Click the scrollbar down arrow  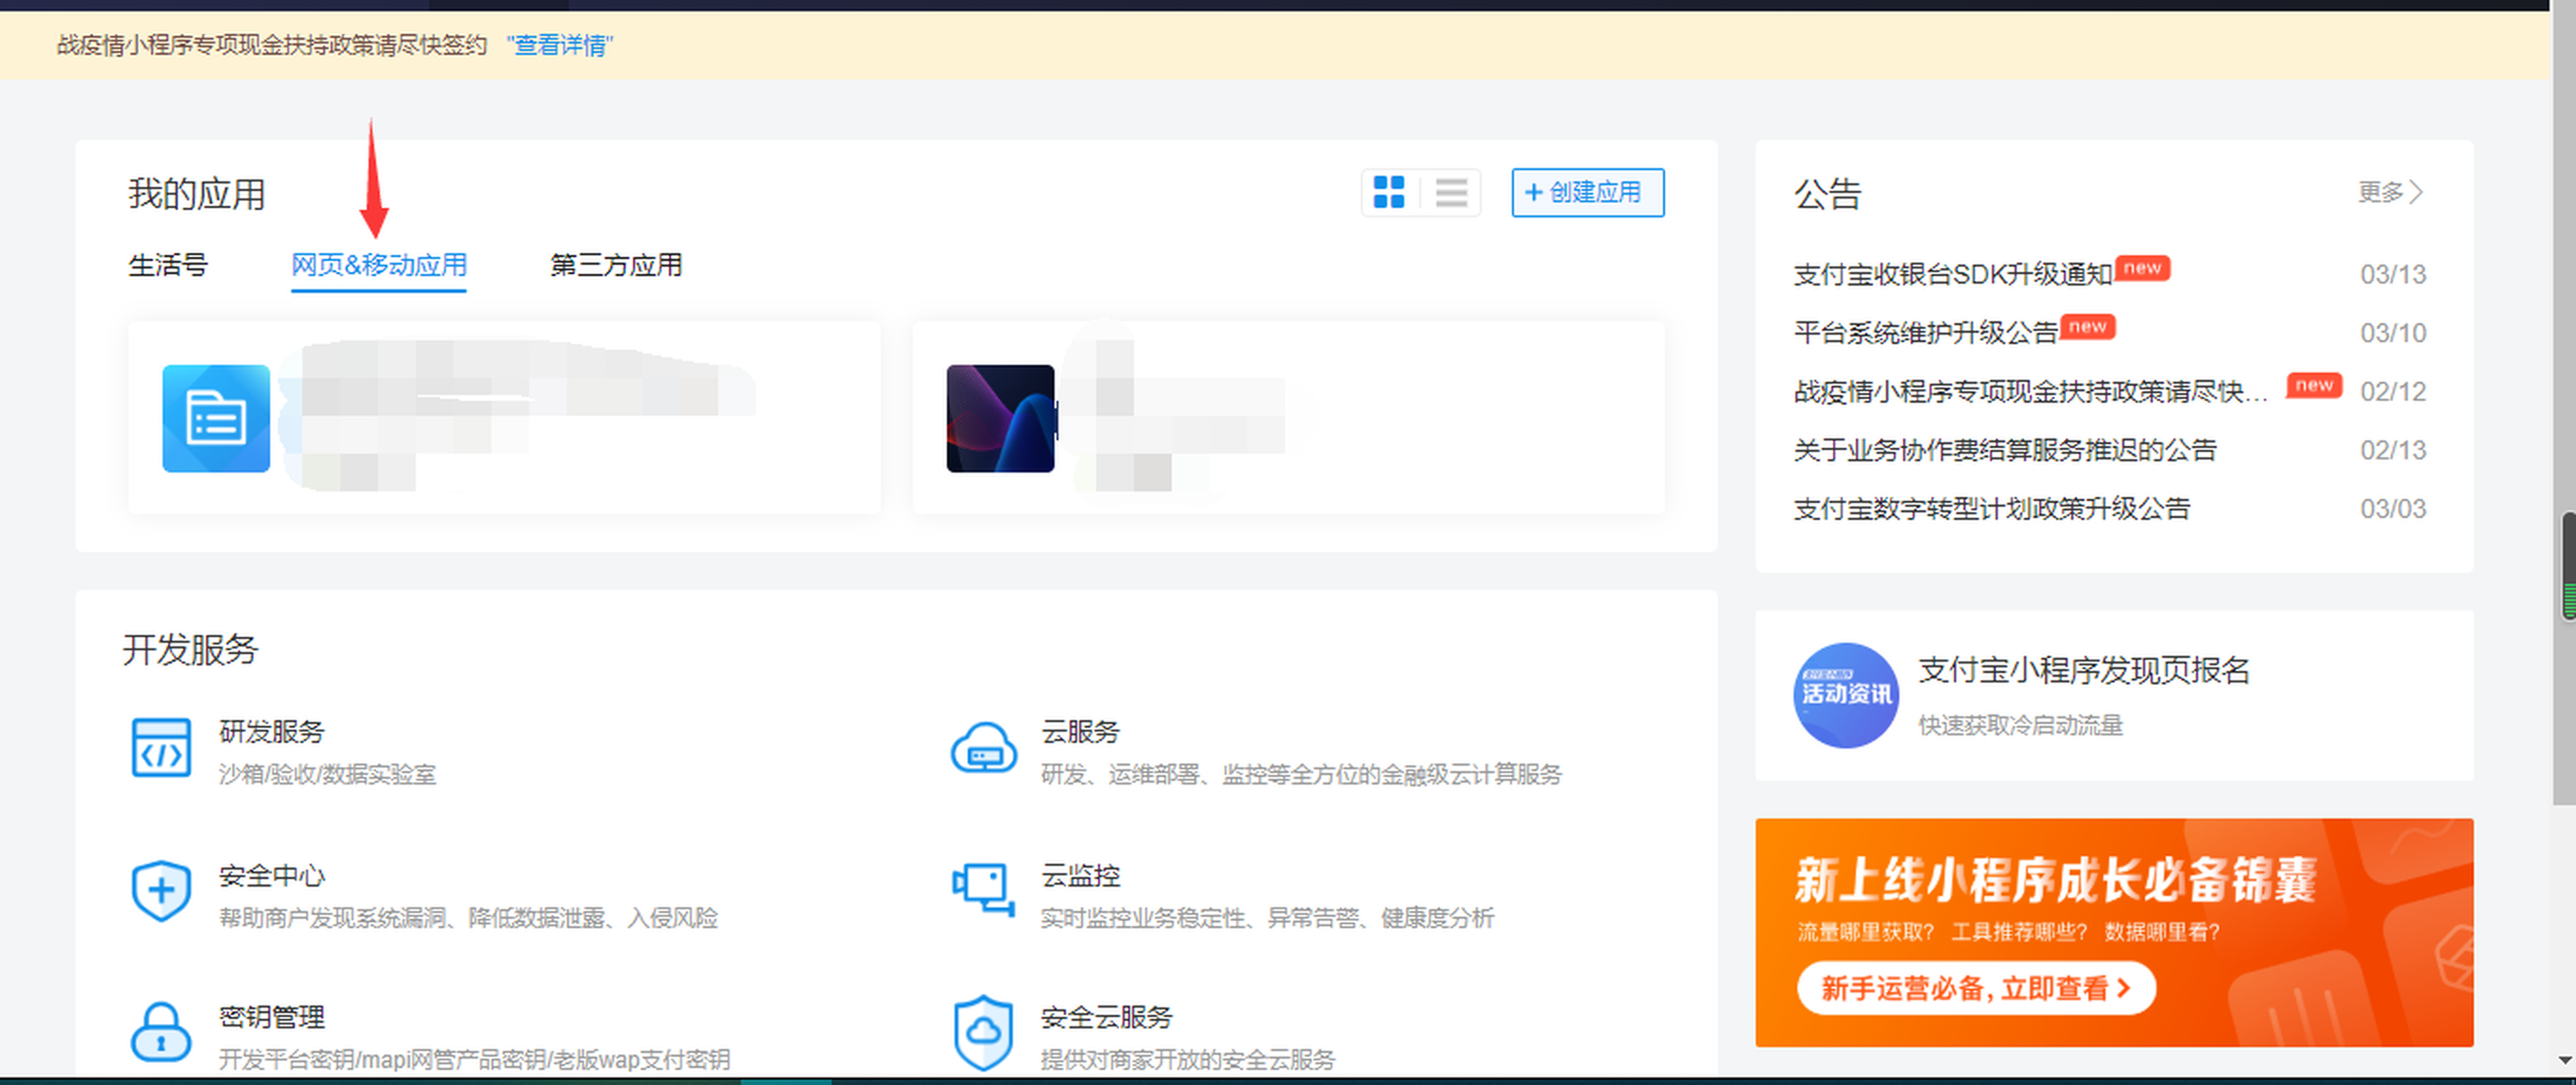tap(2566, 1060)
